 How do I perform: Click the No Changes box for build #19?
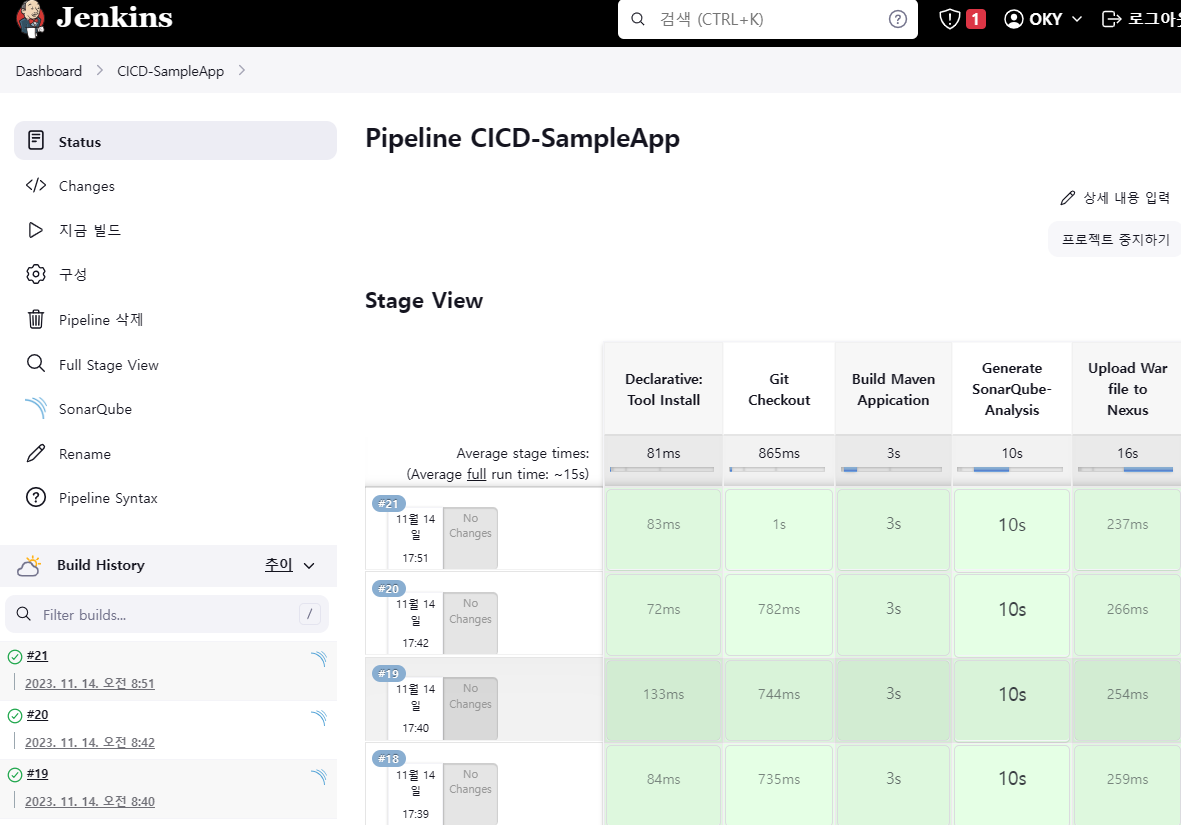tap(470, 708)
